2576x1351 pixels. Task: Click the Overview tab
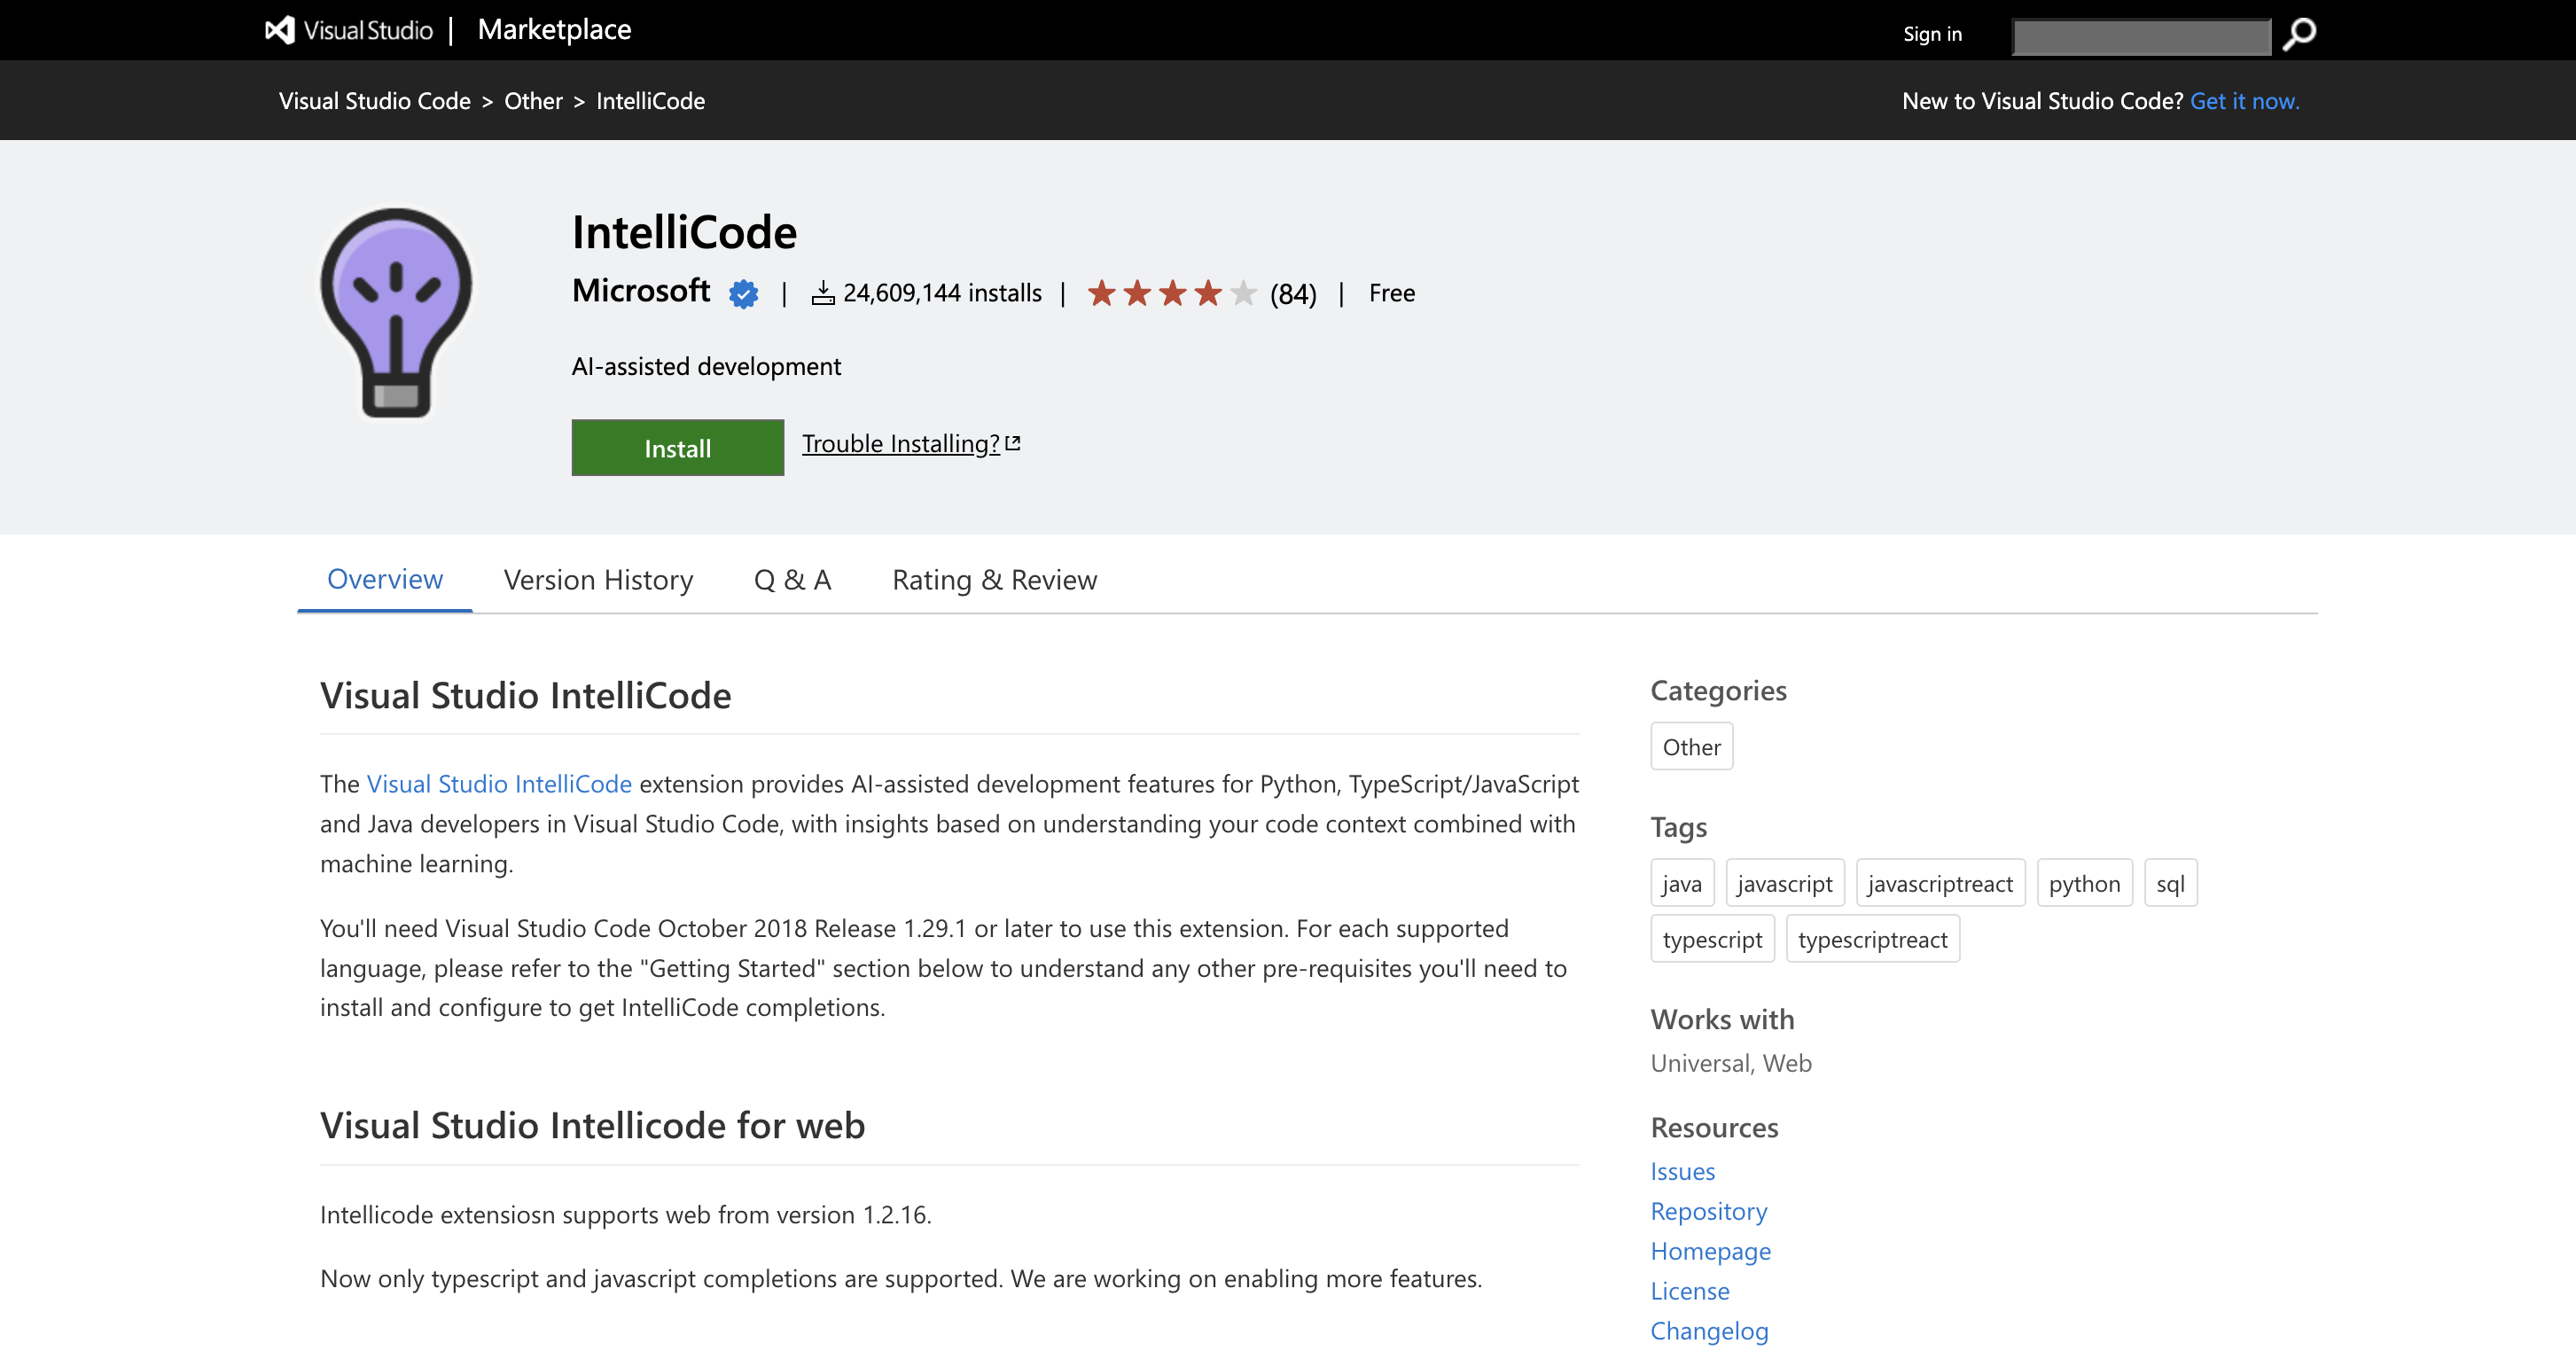(383, 577)
